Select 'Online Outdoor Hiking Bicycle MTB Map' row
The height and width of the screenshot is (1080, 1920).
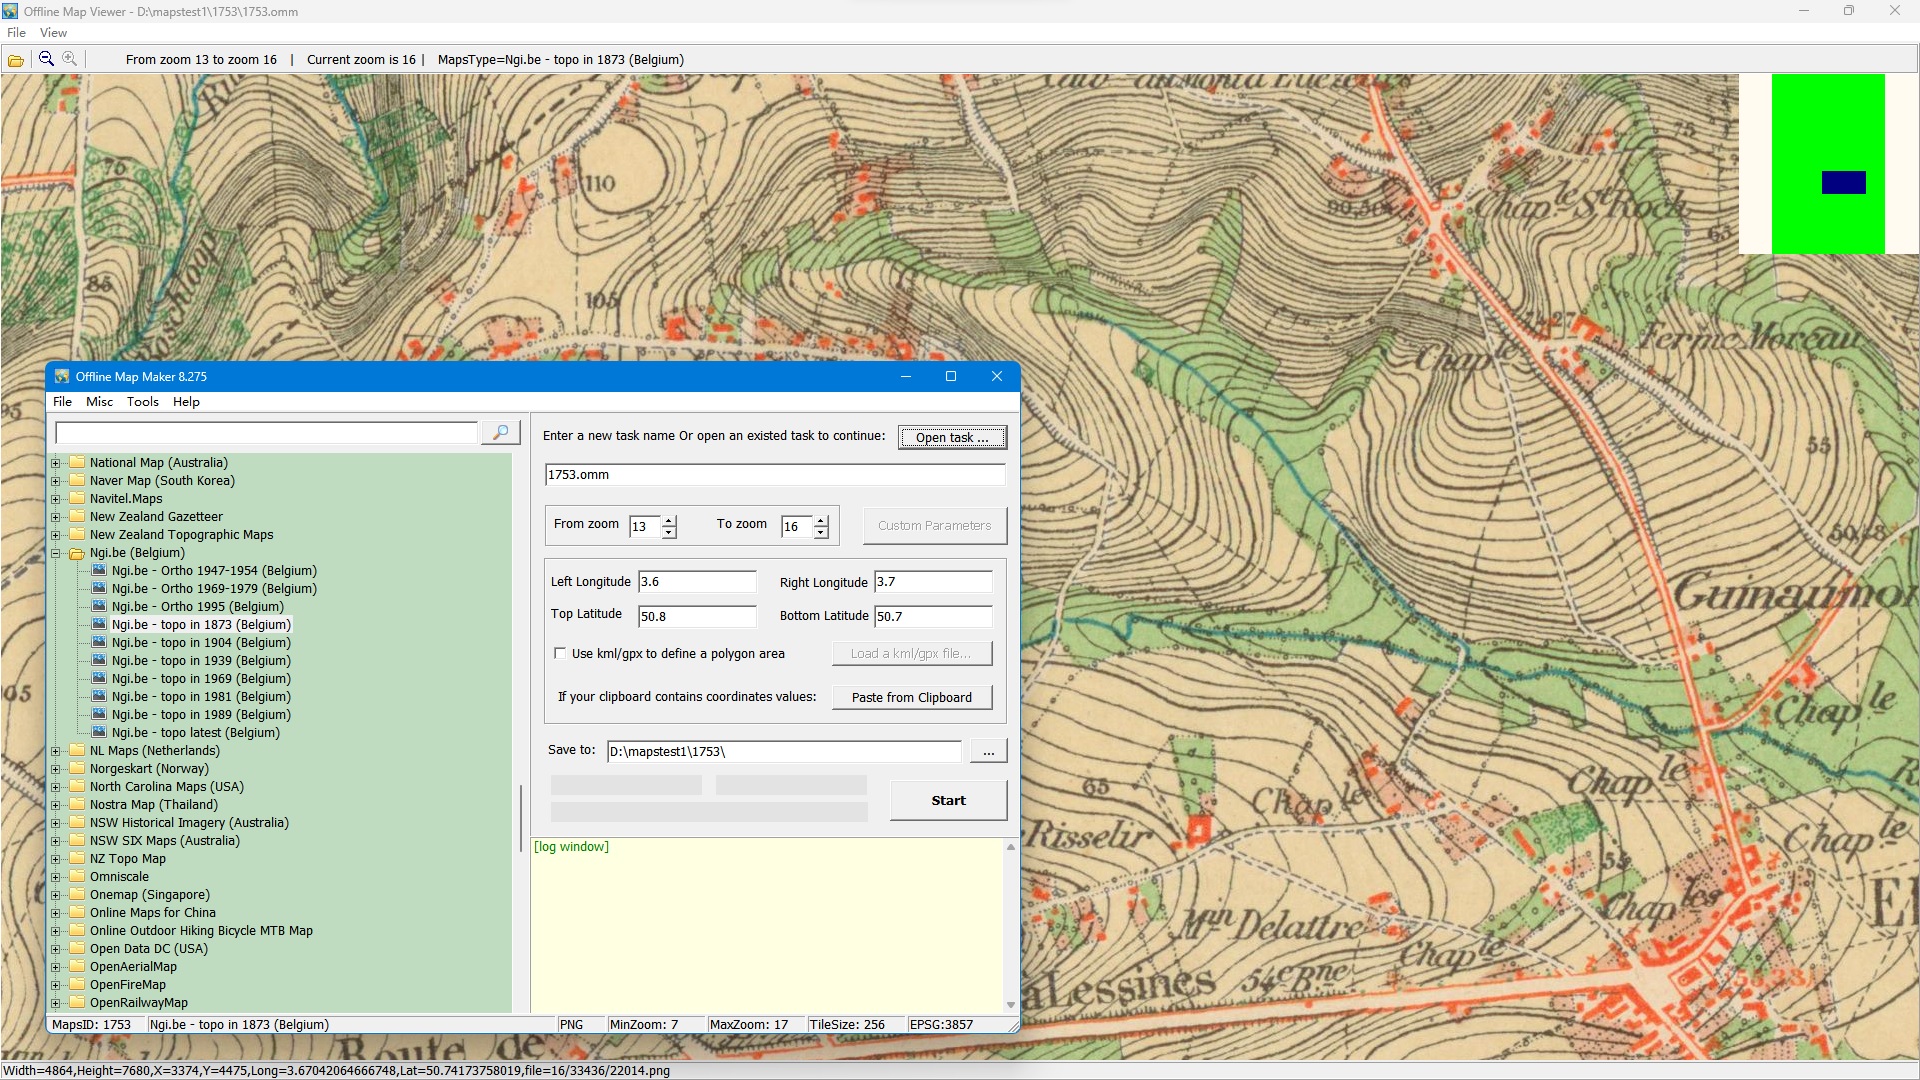[201, 931]
